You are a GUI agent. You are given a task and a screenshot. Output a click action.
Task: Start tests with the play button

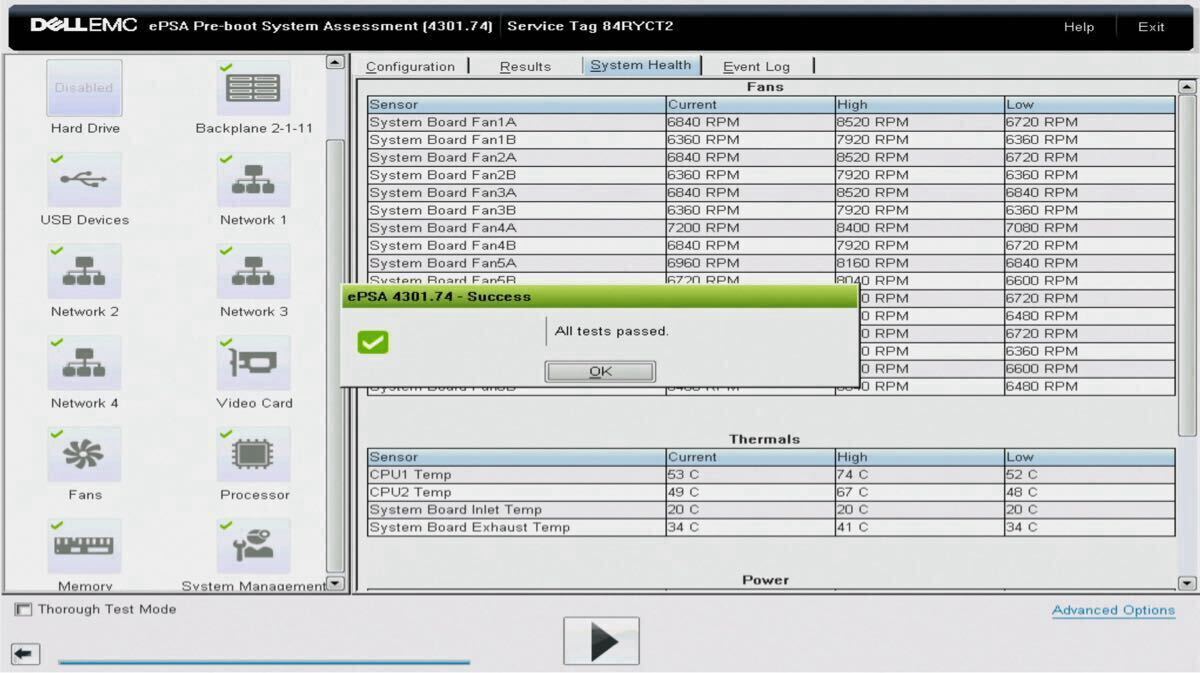(x=601, y=641)
